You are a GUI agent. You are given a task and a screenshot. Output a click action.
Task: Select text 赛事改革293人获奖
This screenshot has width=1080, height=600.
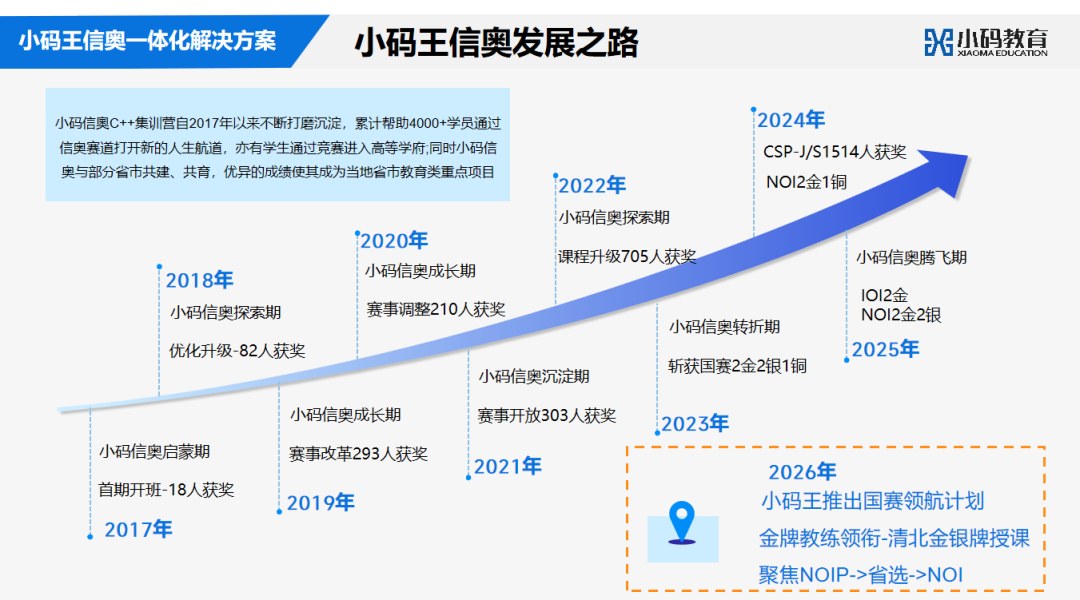358,454
